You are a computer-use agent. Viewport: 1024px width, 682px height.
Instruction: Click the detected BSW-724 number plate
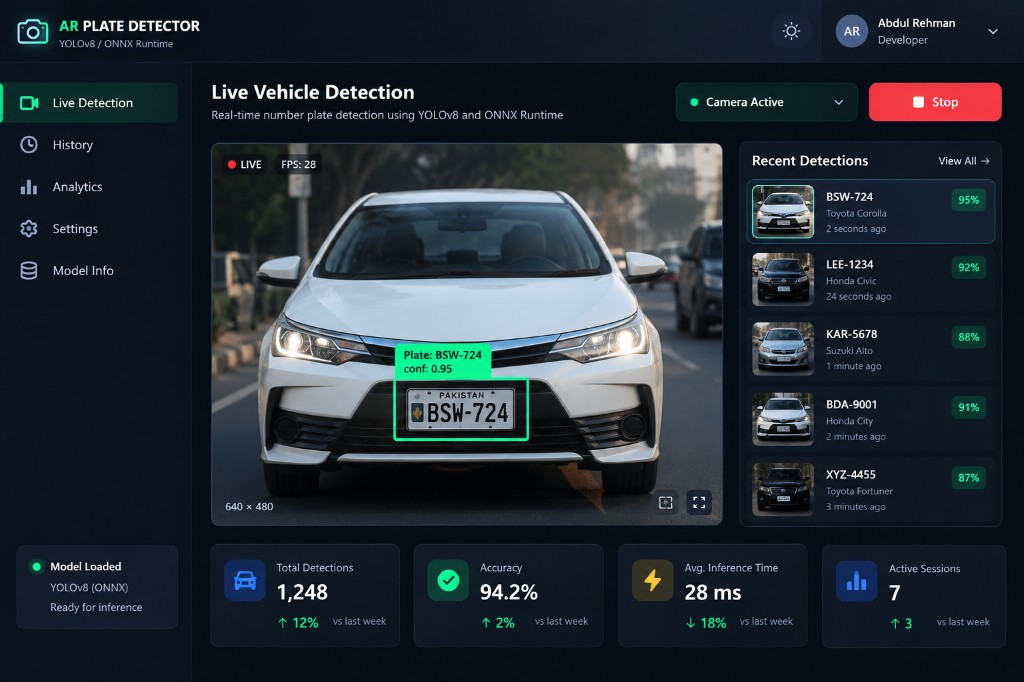[x=461, y=410]
